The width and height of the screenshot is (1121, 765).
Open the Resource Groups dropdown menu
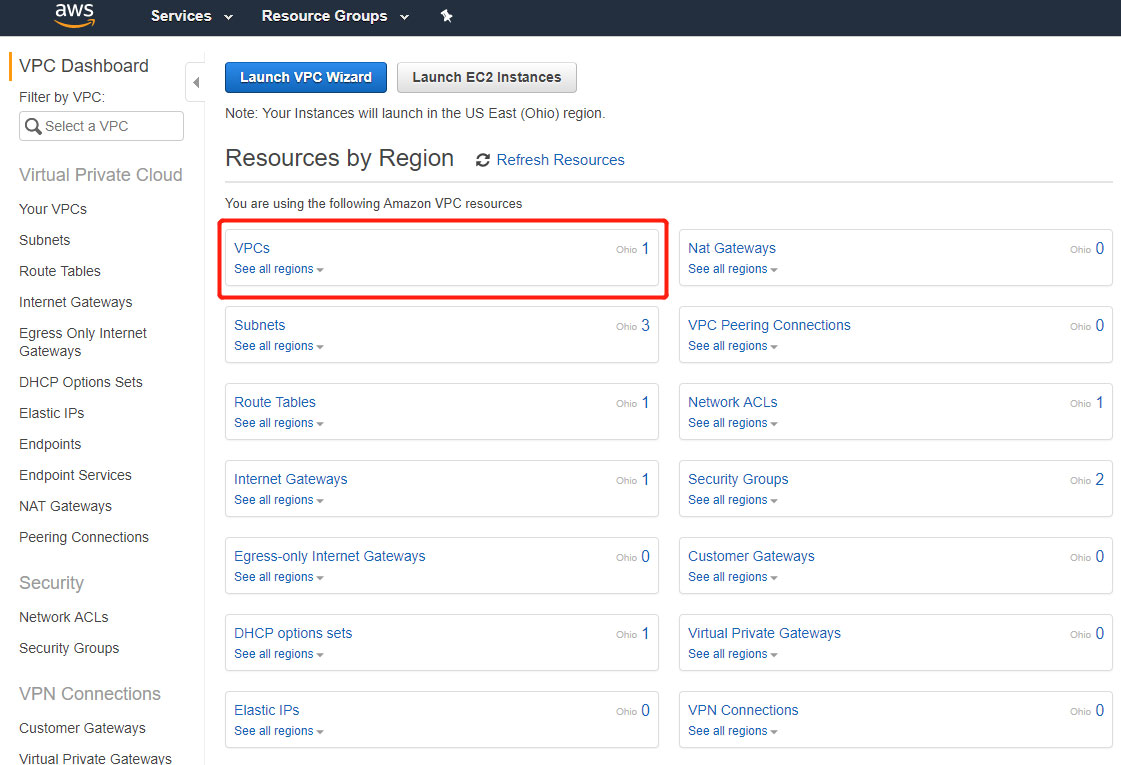click(x=335, y=16)
